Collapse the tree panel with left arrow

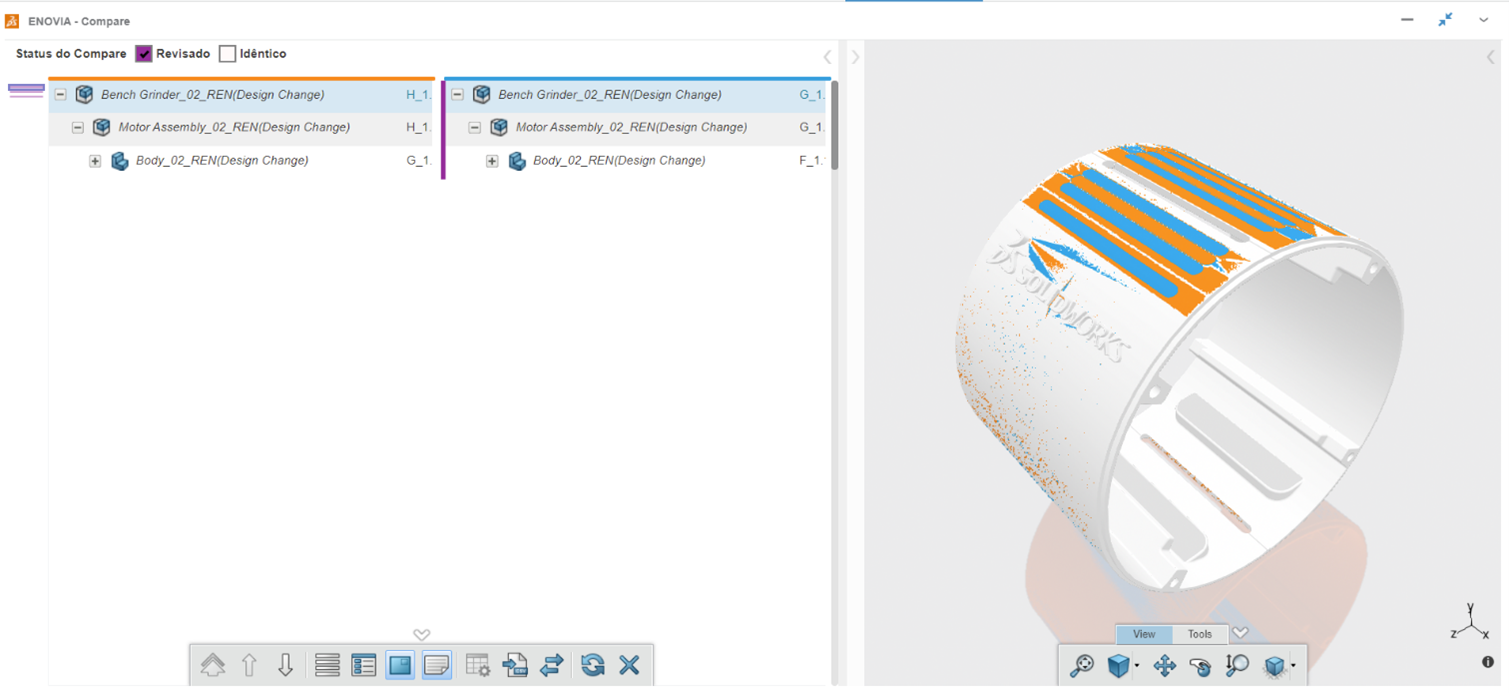(827, 57)
